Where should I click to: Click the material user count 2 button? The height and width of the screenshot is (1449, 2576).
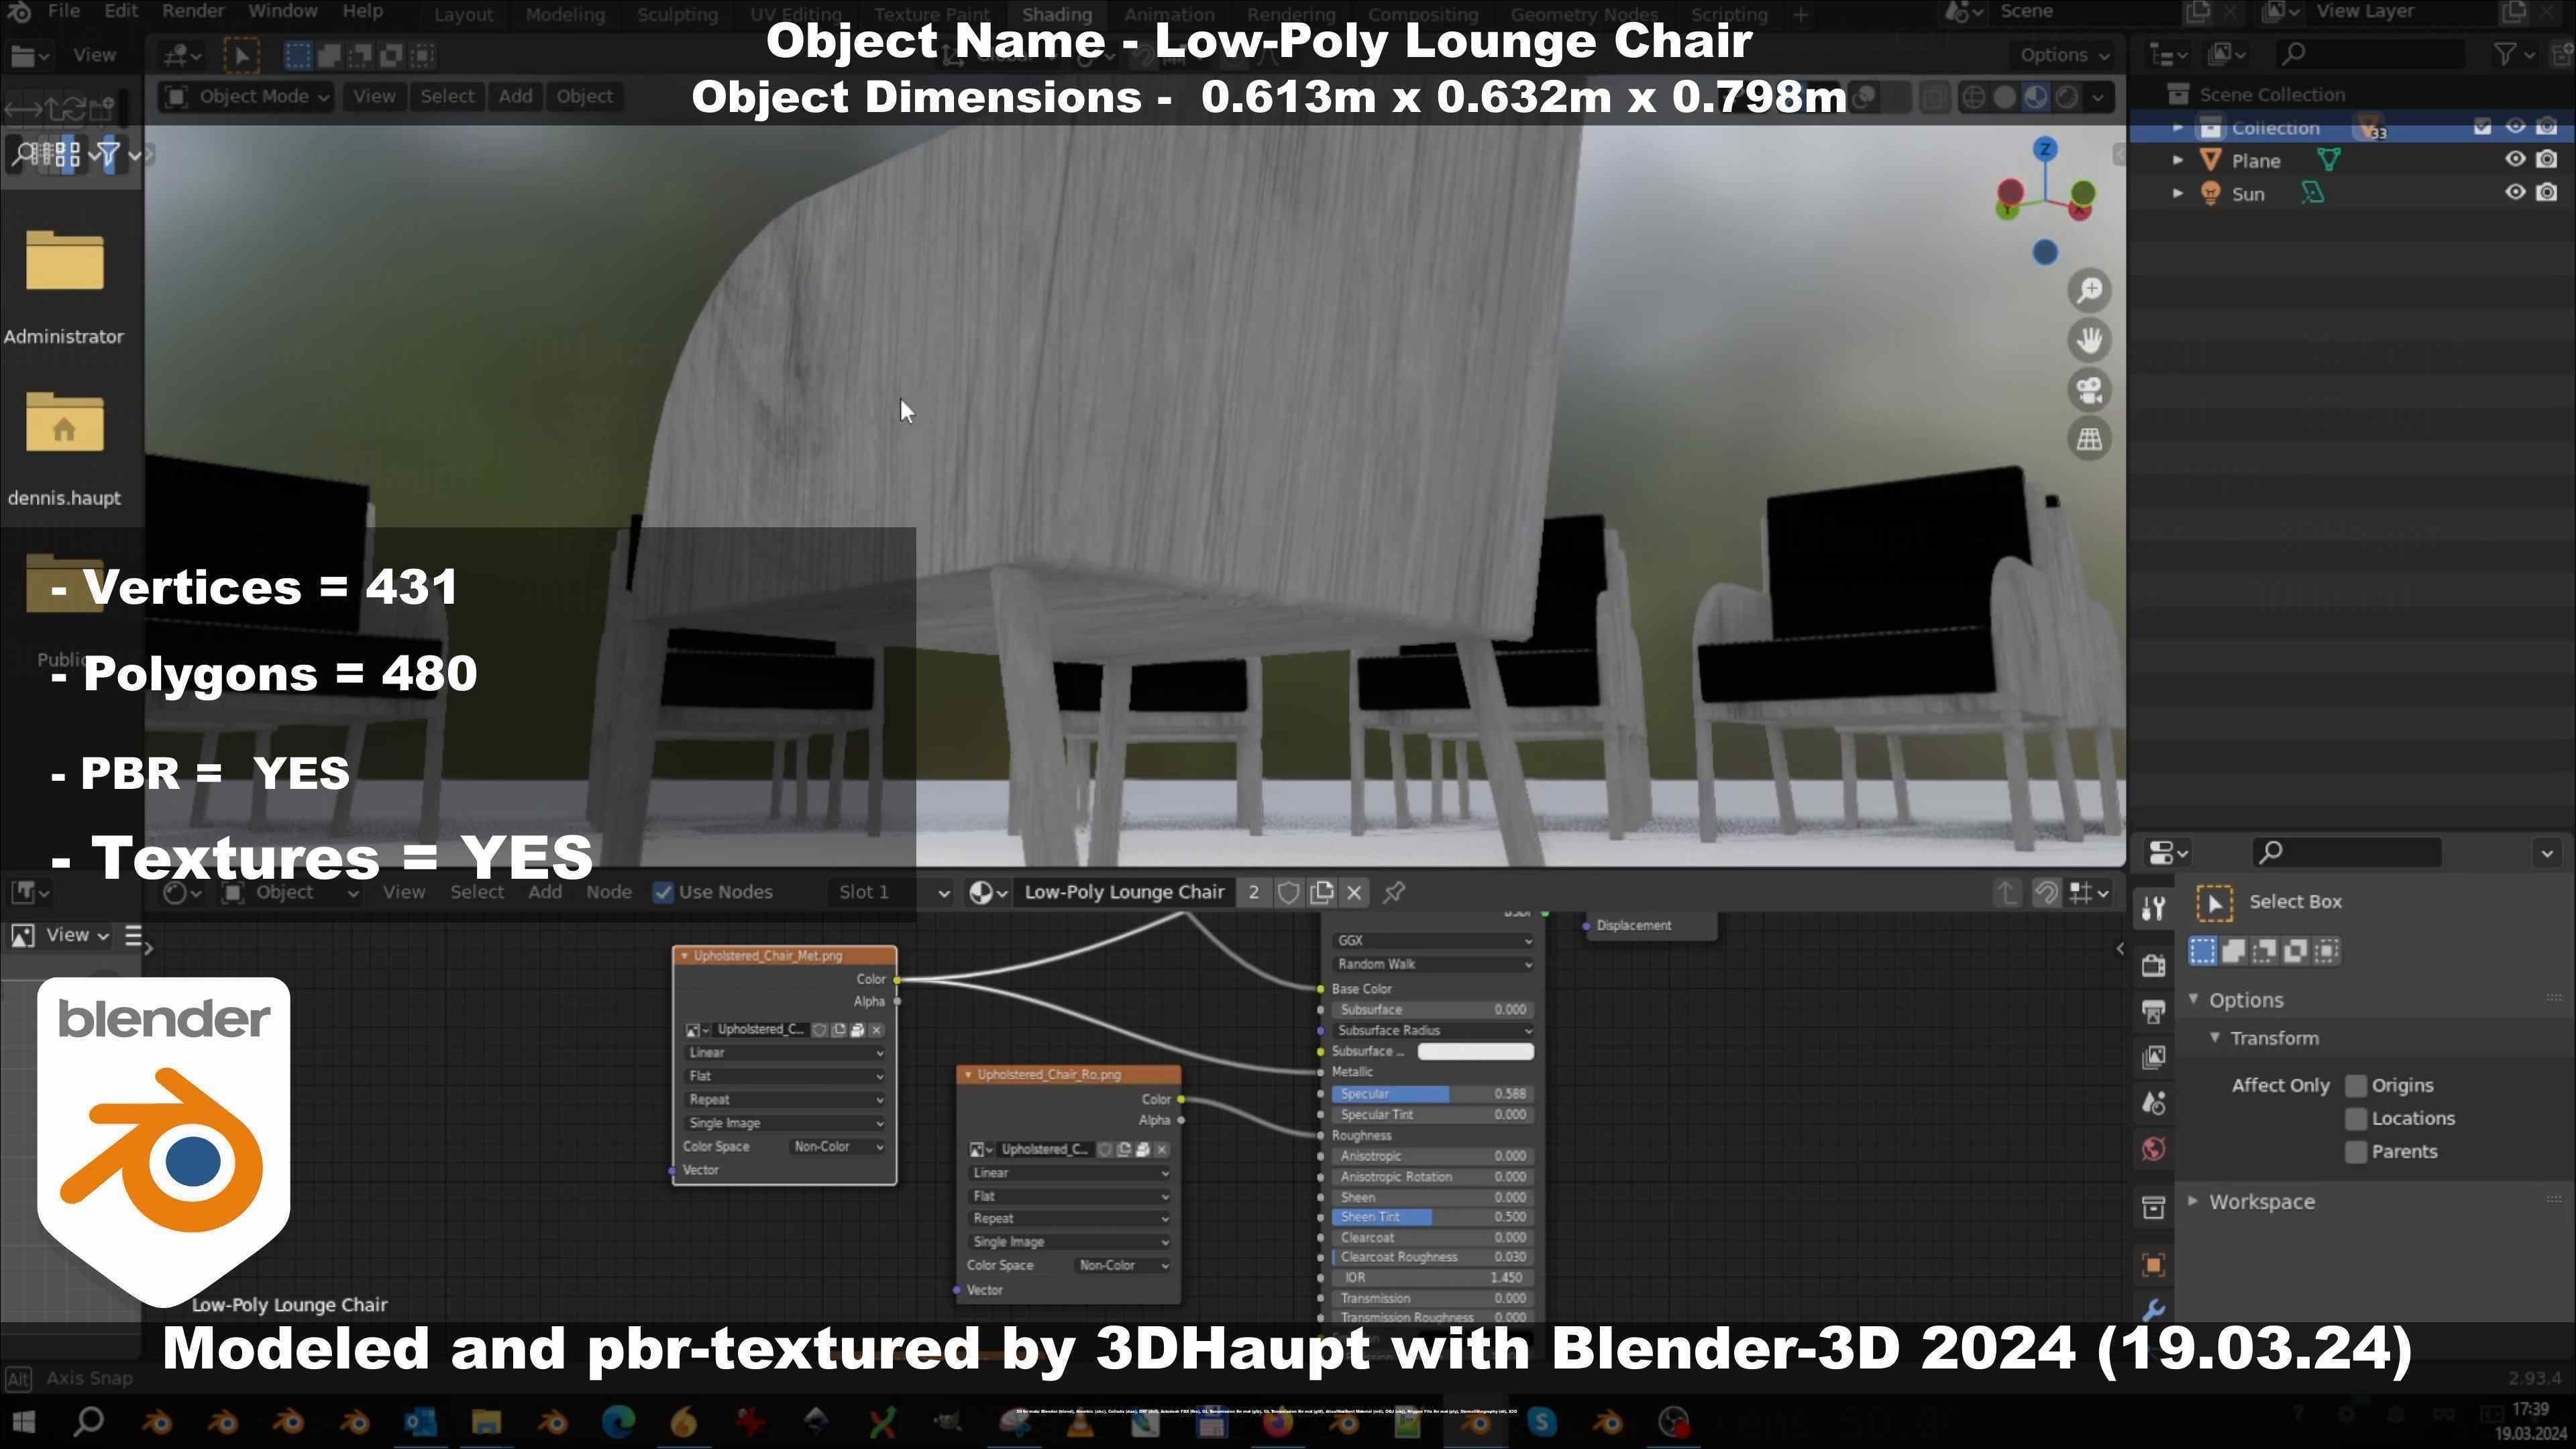pos(1253,893)
